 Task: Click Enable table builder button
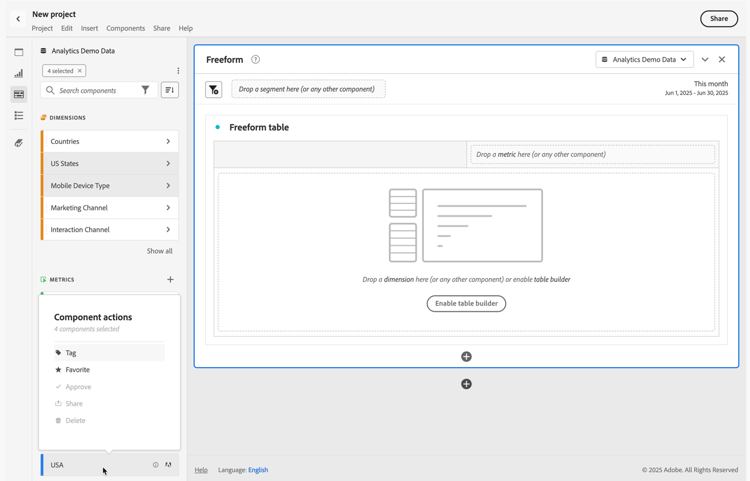[x=466, y=304]
